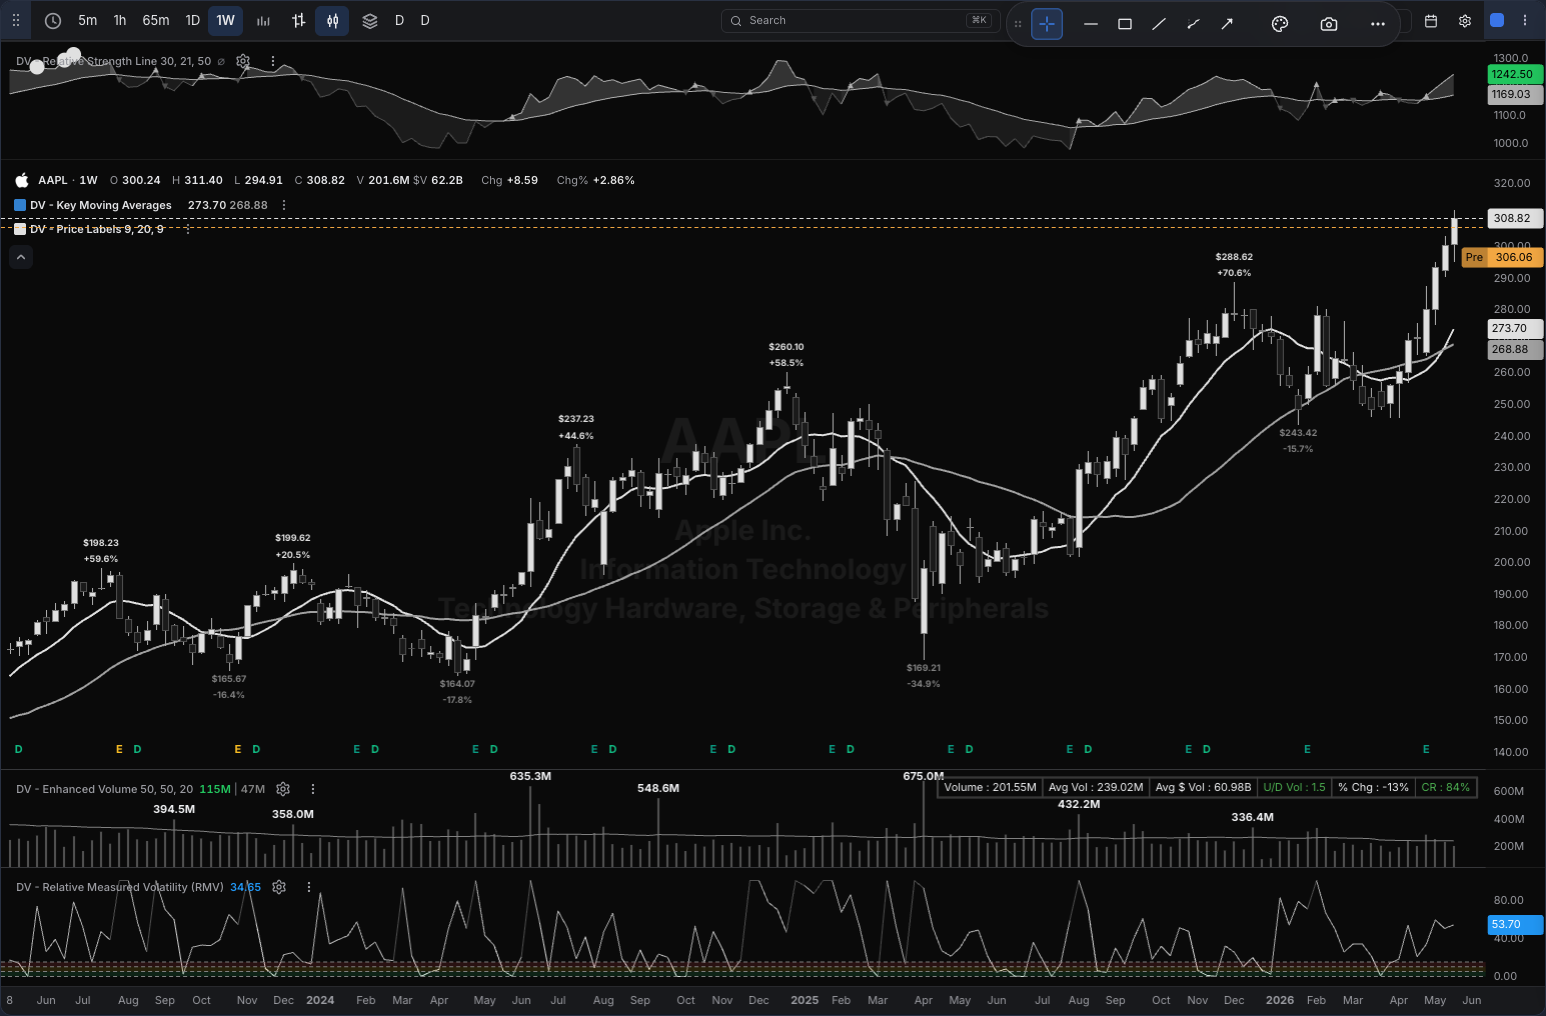Select the histogram bars chart style icon
The image size is (1546, 1016).
(263, 20)
